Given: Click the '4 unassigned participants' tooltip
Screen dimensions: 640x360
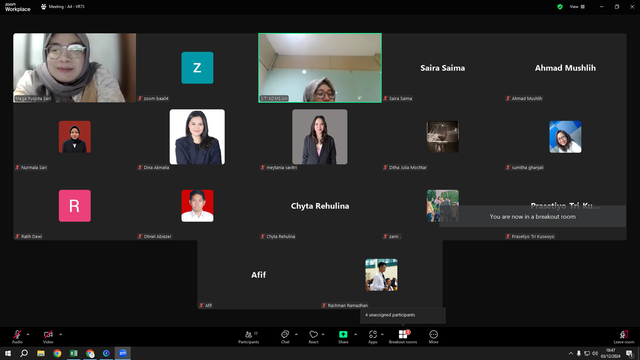Looking at the screenshot, I should (403, 315).
